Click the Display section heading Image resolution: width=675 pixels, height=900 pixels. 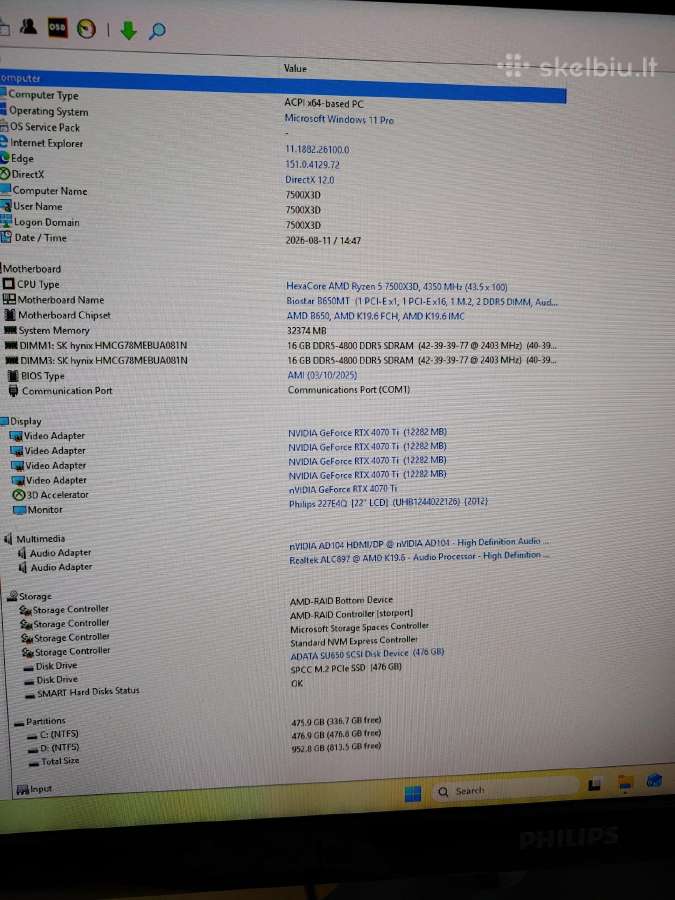click(x=26, y=421)
